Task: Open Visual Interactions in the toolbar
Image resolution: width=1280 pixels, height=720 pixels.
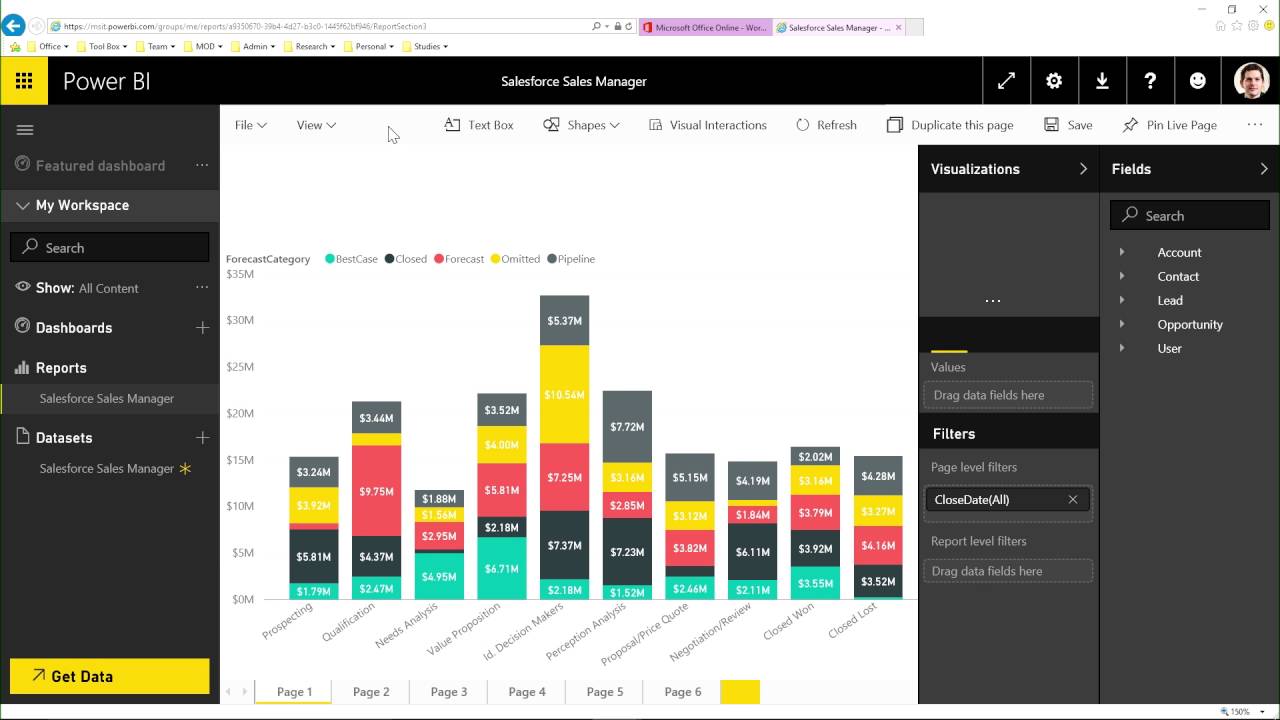Action: pyautogui.click(x=708, y=125)
